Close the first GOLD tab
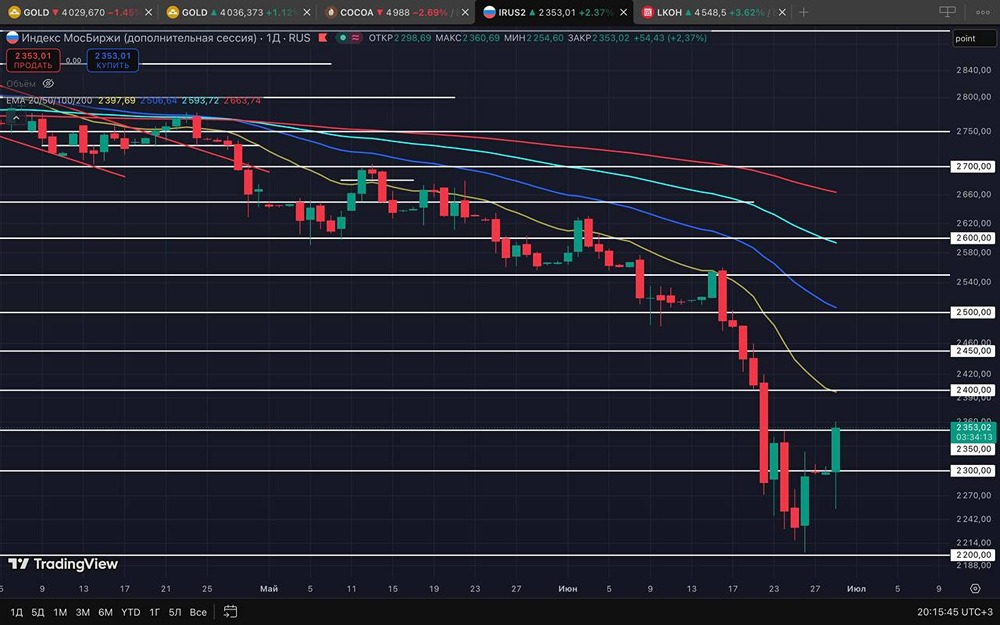This screenshot has width=1000, height=625. (x=149, y=12)
